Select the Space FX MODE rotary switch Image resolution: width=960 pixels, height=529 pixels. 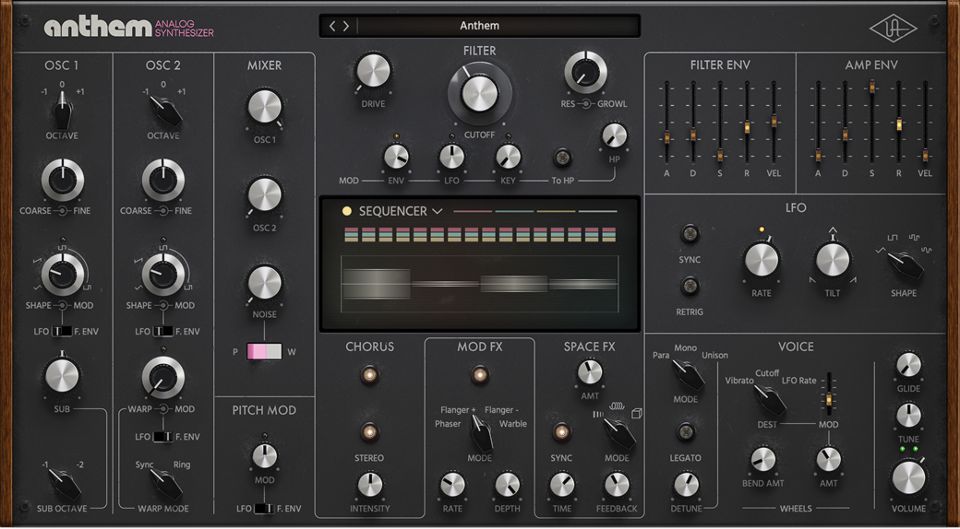pyautogui.click(x=619, y=433)
